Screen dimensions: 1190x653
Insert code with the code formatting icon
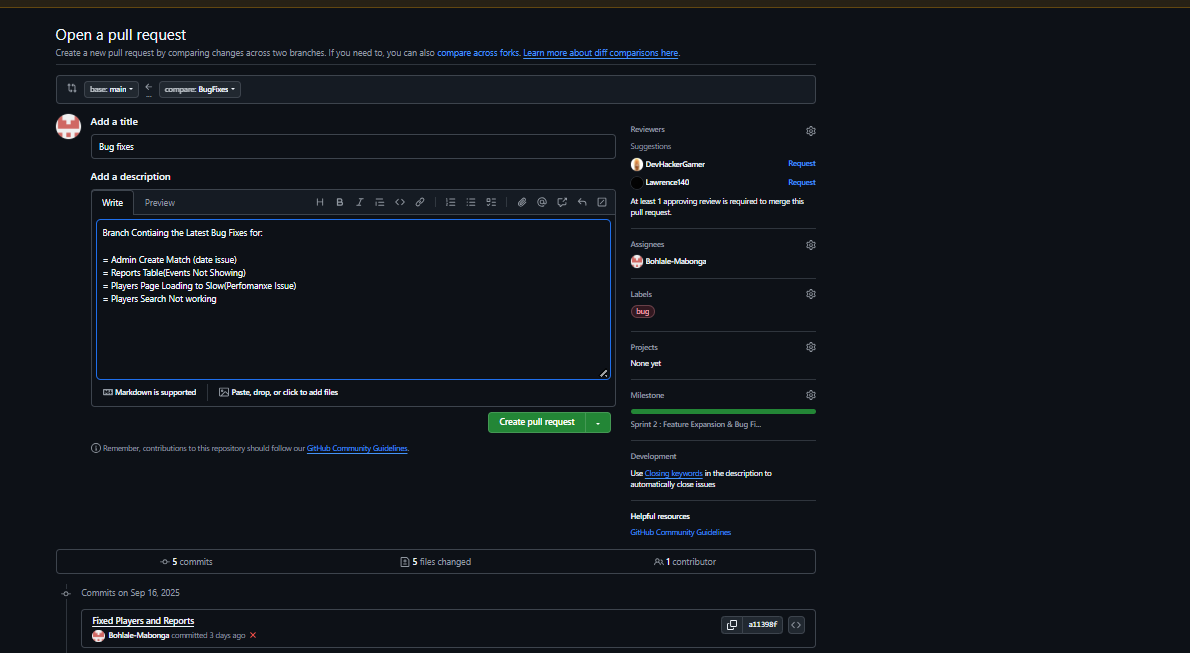(400, 202)
